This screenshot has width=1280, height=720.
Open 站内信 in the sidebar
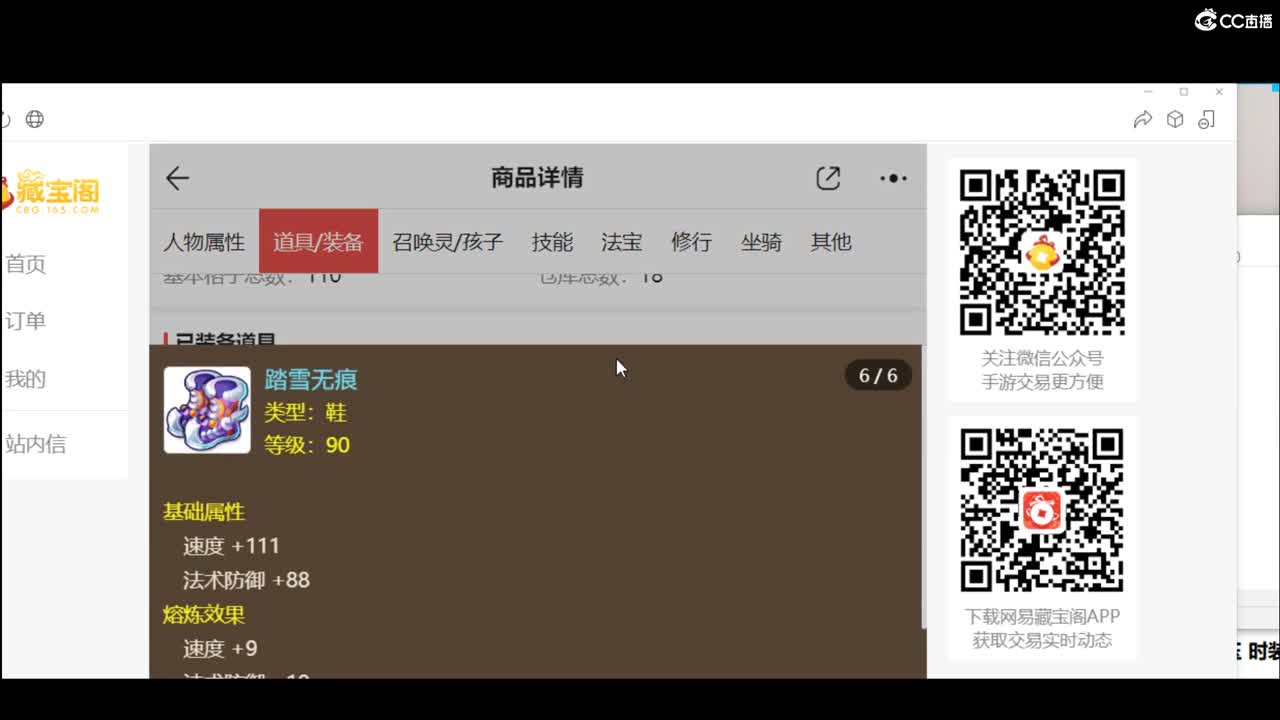[36, 444]
